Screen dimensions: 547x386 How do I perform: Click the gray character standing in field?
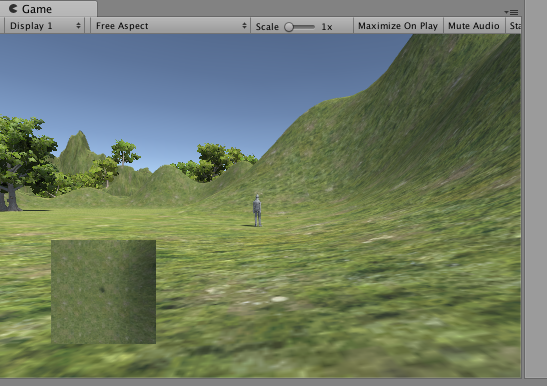click(x=257, y=211)
